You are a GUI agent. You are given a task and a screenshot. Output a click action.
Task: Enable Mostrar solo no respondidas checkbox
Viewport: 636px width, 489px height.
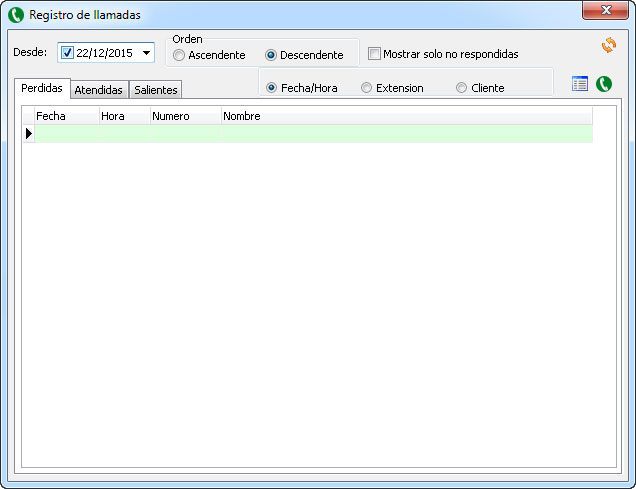click(x=374, y=54)
